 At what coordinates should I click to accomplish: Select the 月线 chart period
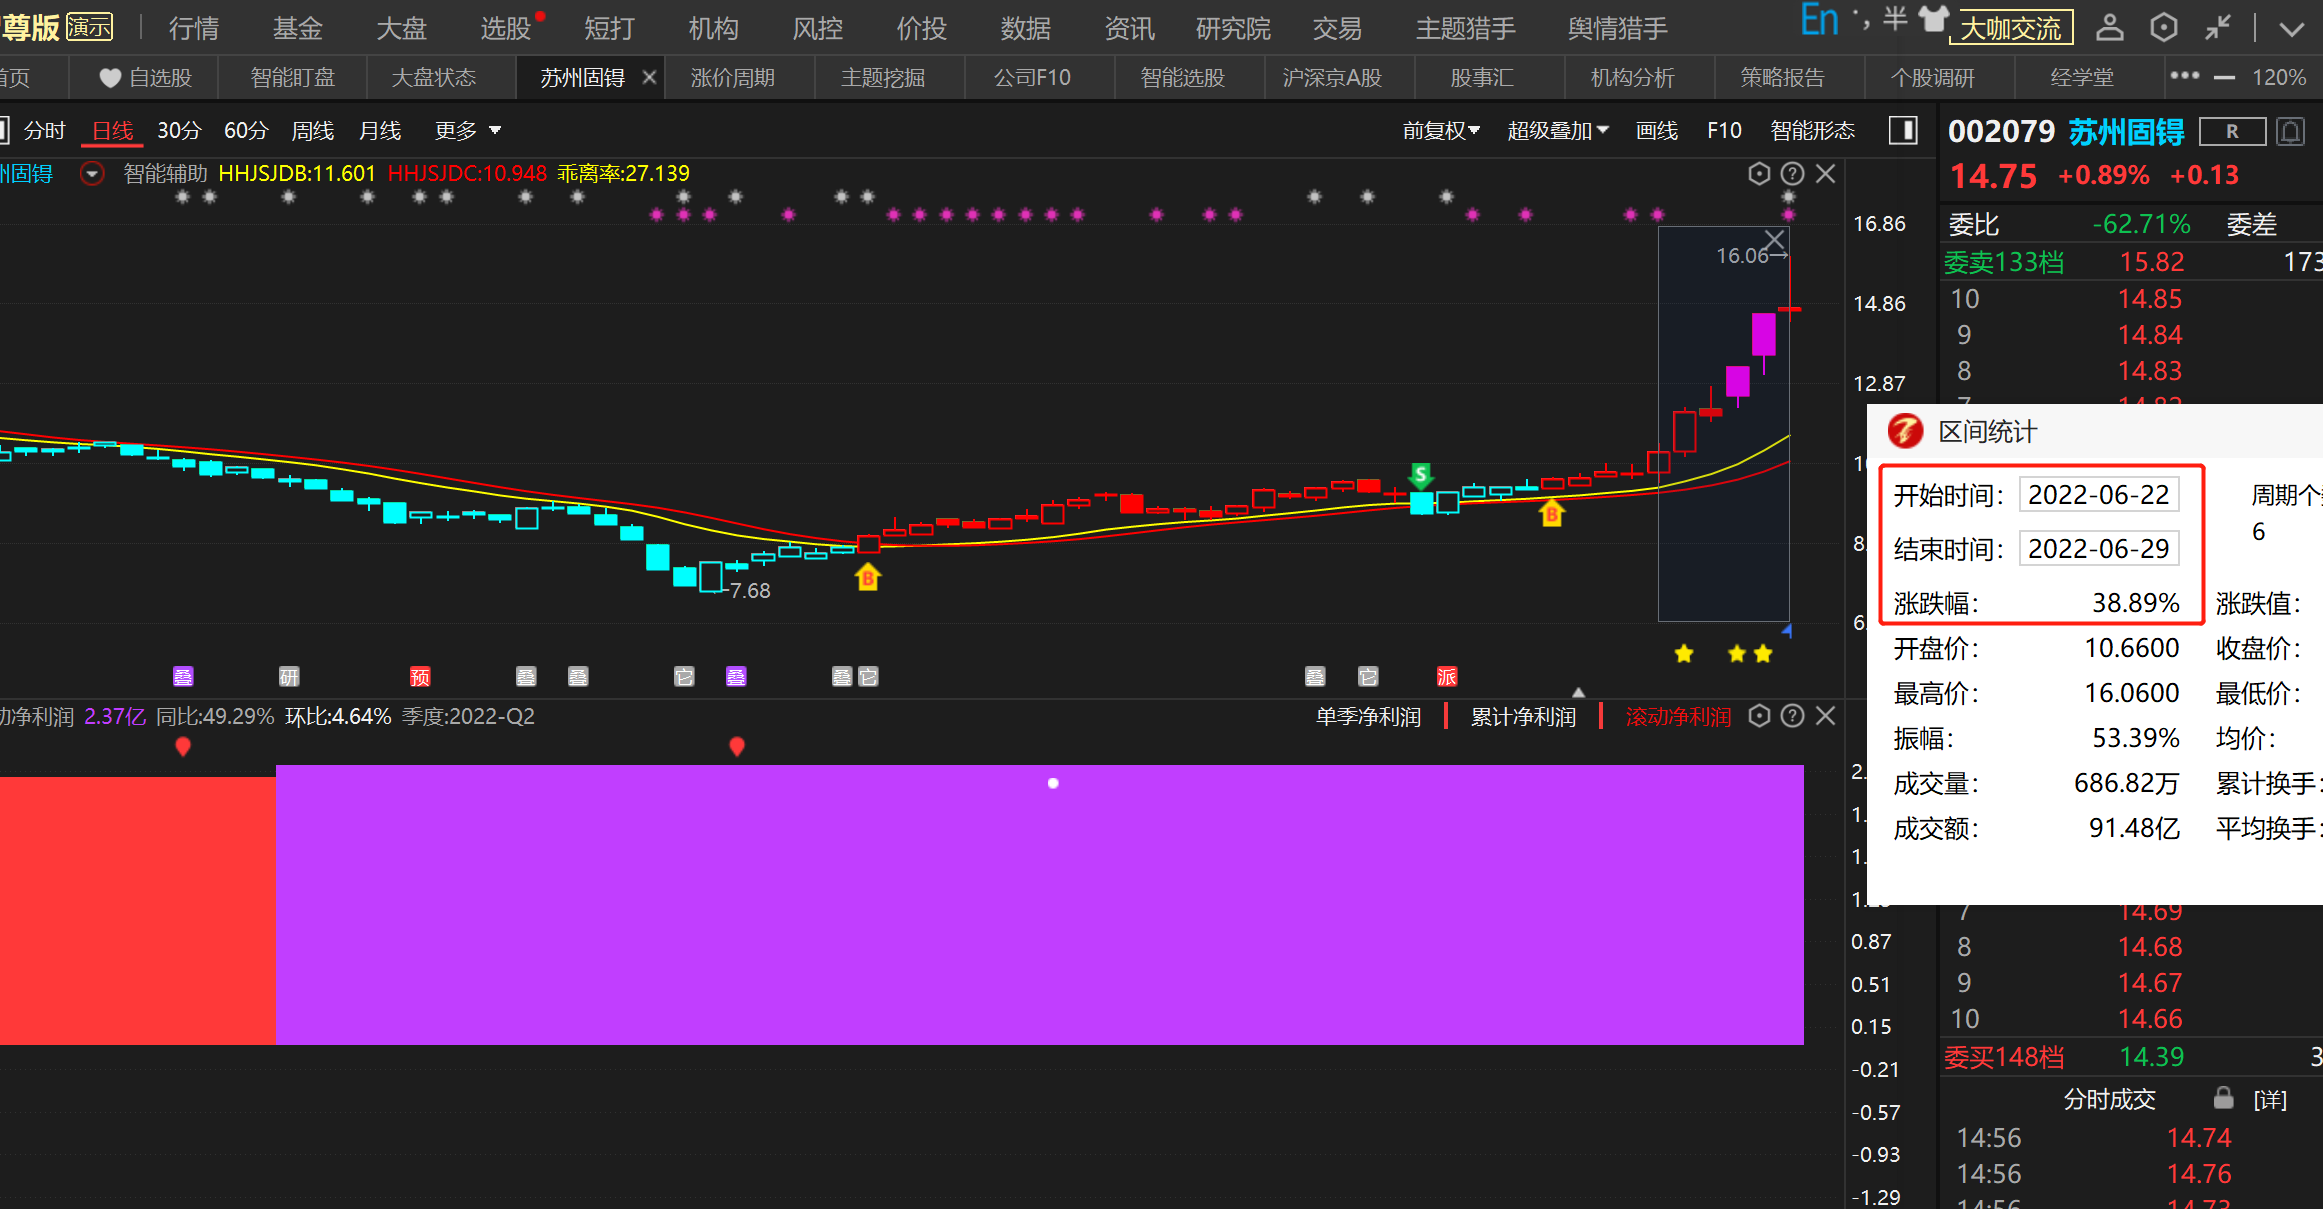pyautogui.click(x=380, y=131)
